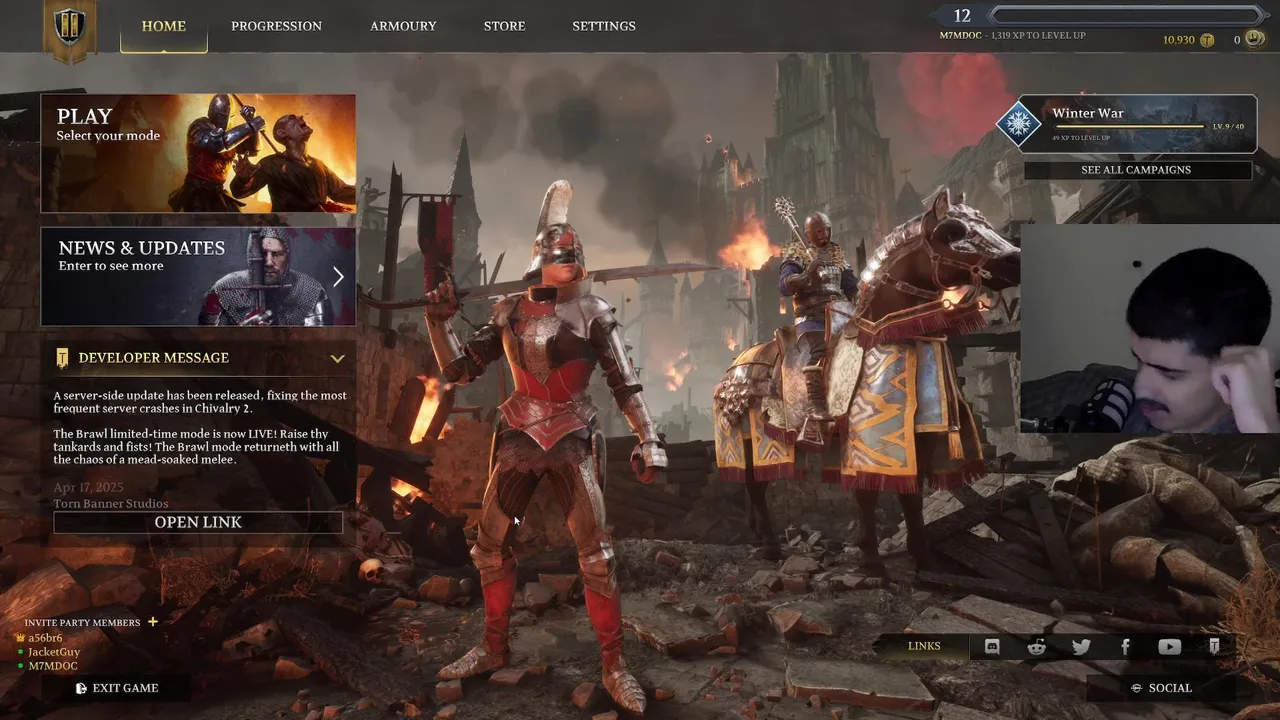
Task: Select party member a56br6
Action: coord(45,638)
